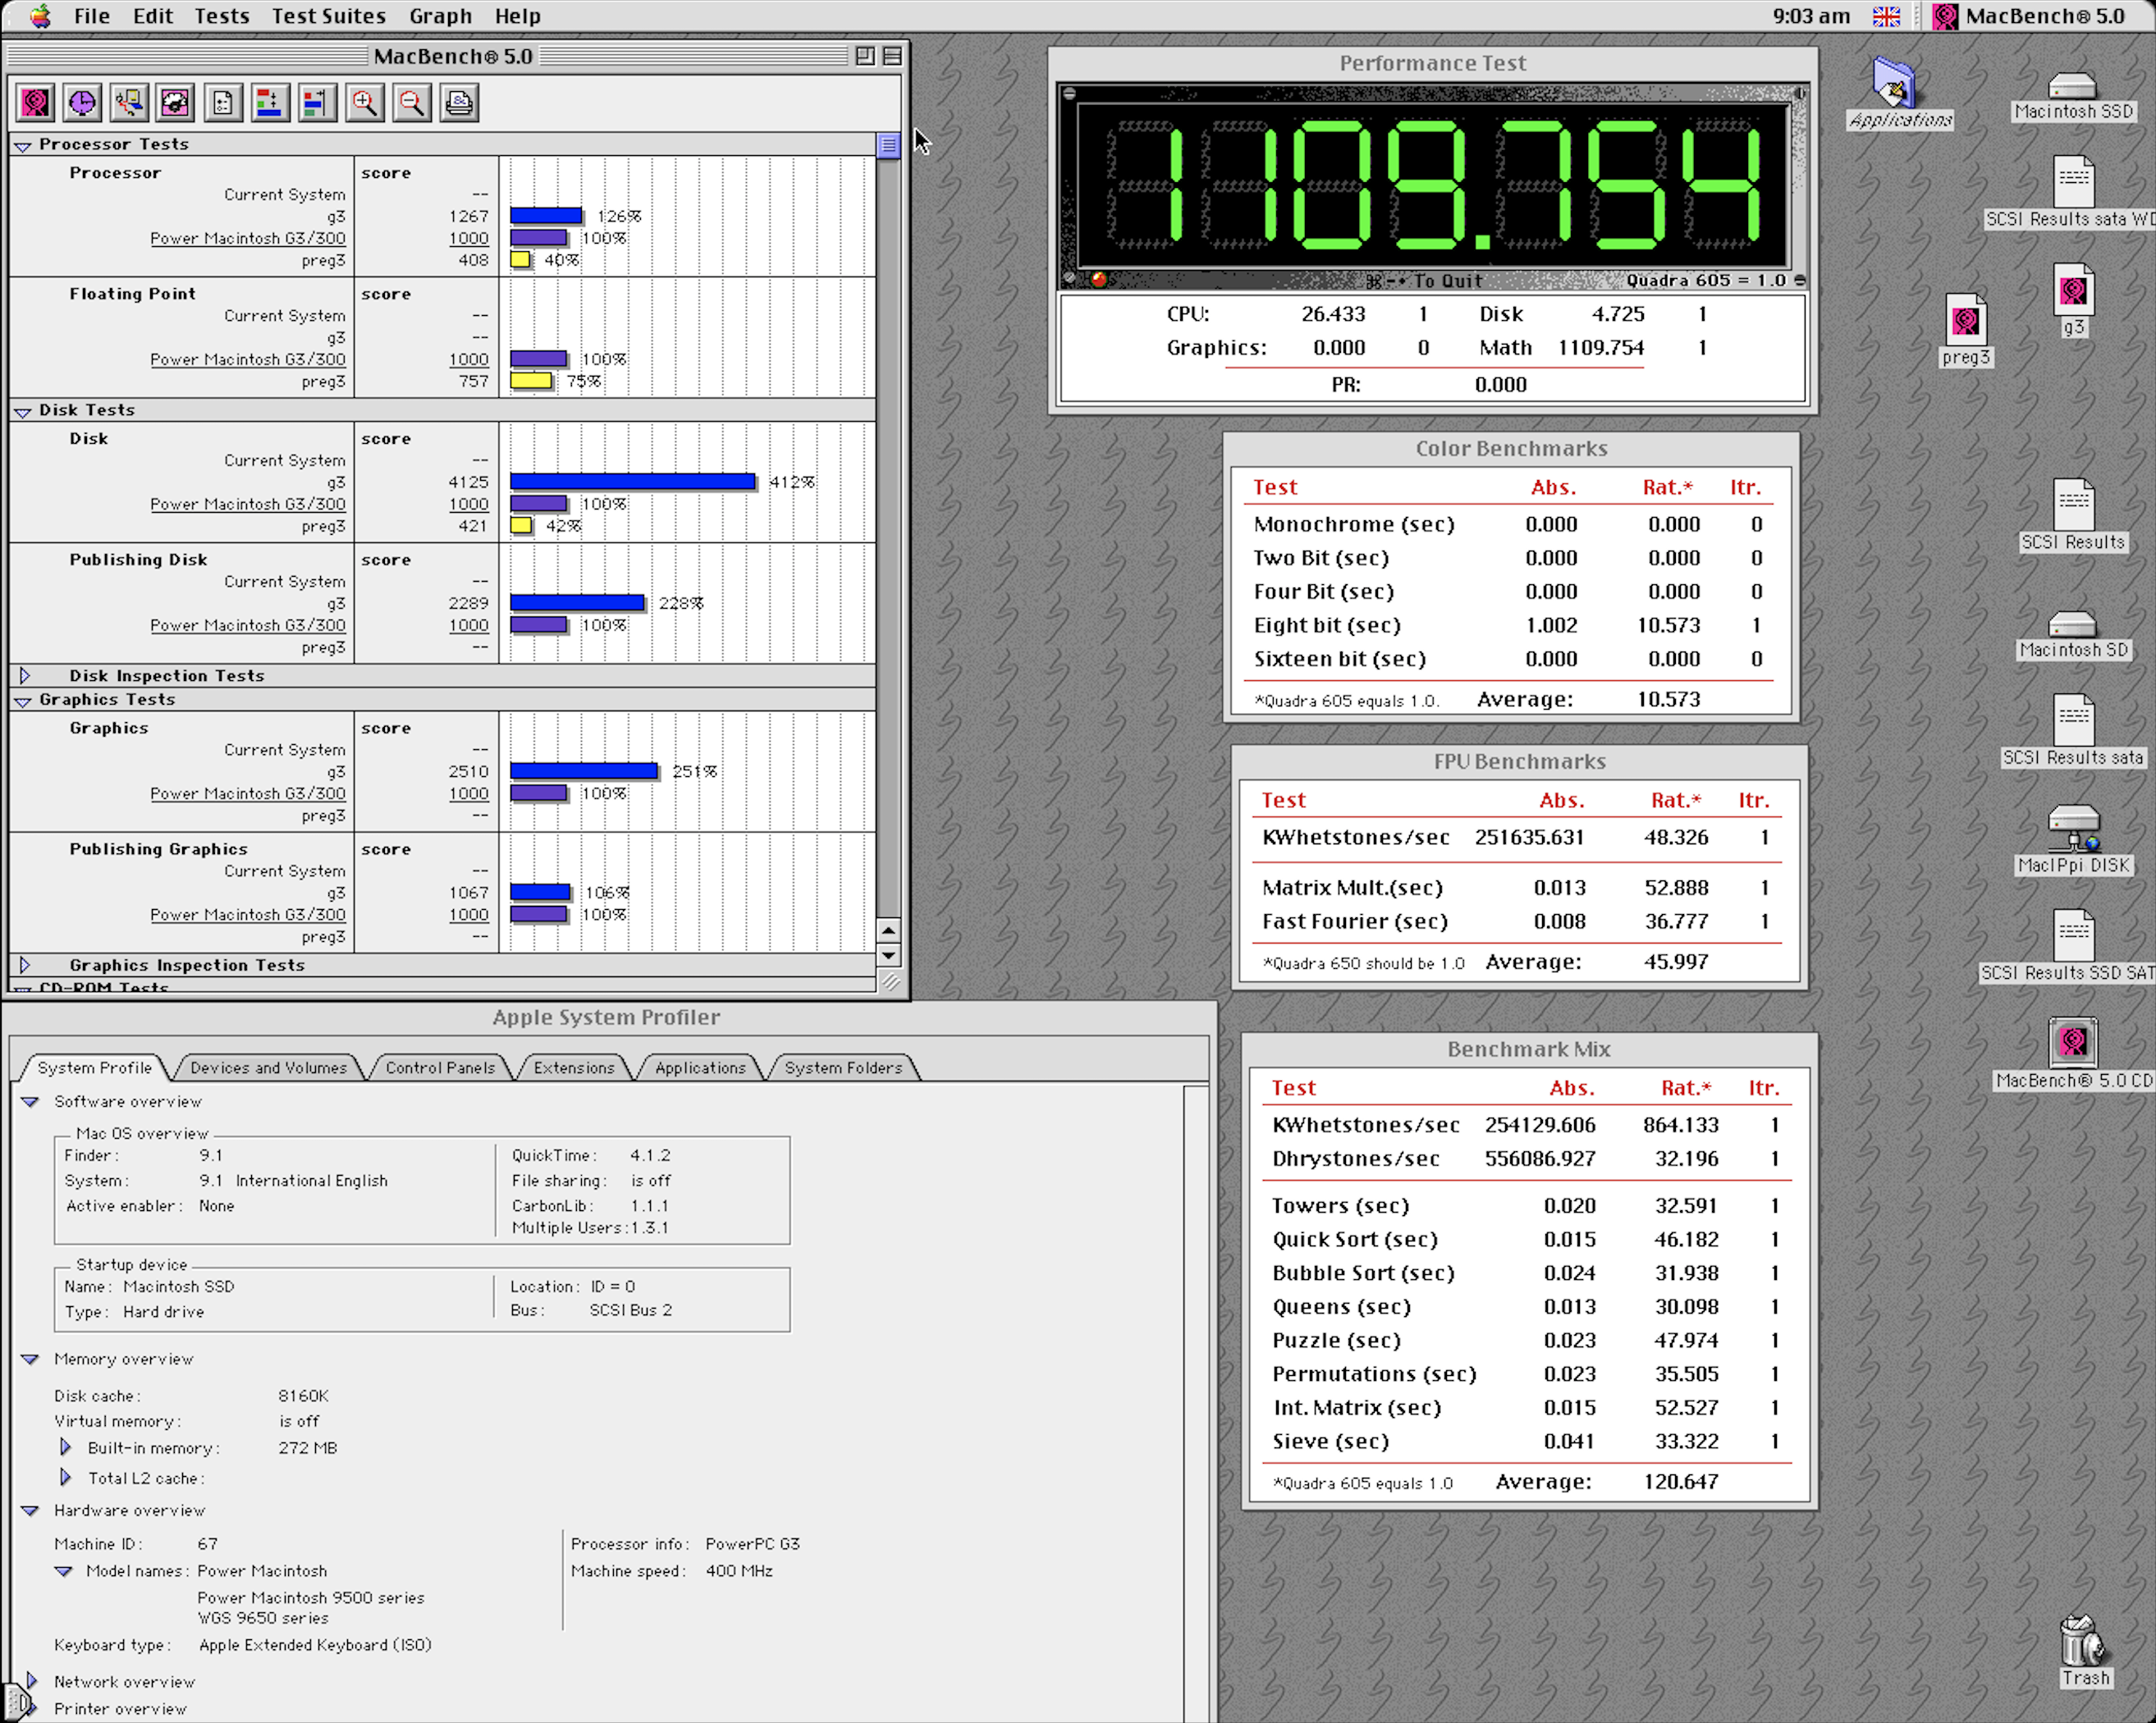The width and height of the screenshot is (2156, 1723).
Task: Switch to Devices and Volumes tab
Action: click(268, 1068)
